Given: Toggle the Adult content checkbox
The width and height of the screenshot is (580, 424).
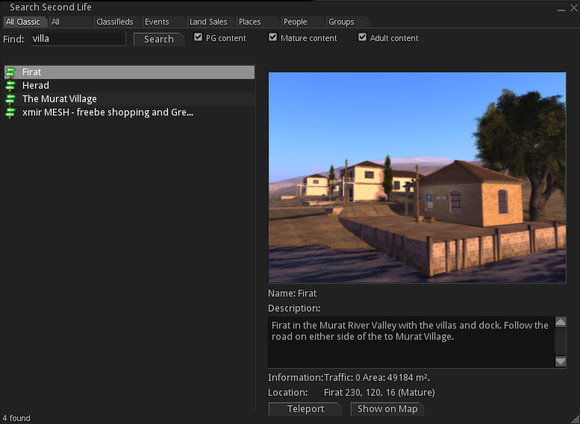Looking at the screenshot, I should (362, 37).
